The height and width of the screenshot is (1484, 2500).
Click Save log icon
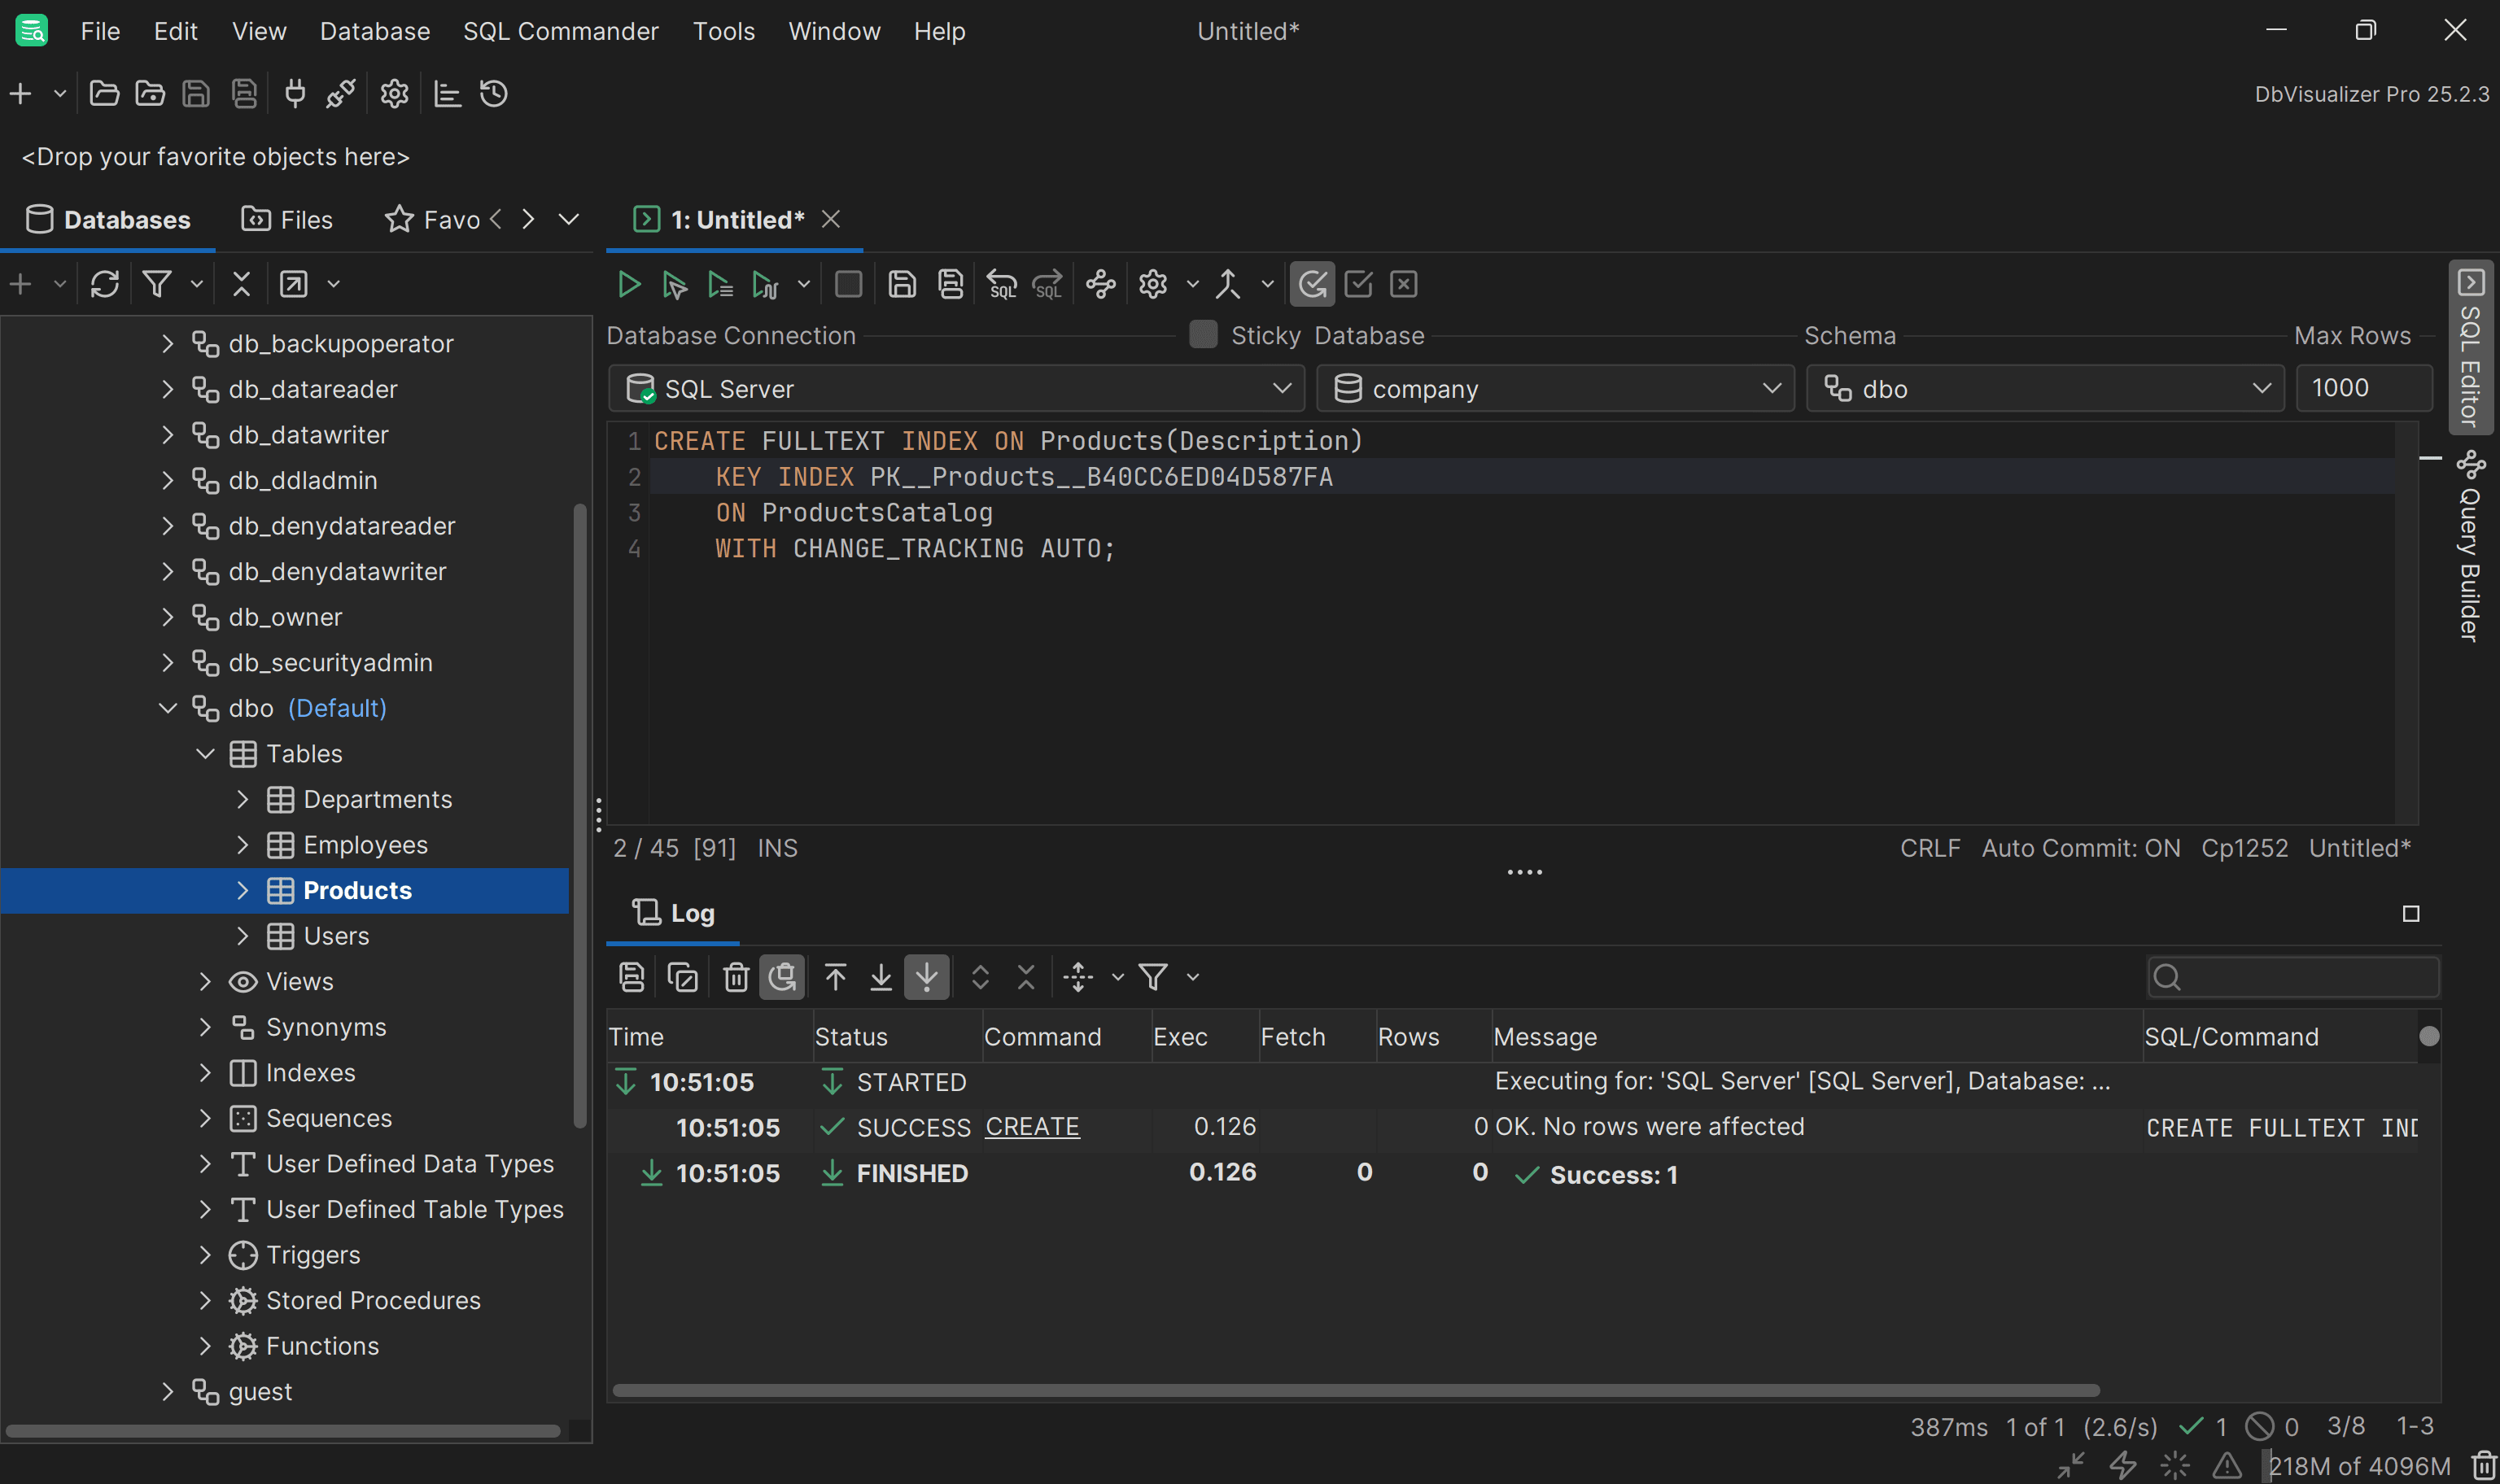(632, 977)
